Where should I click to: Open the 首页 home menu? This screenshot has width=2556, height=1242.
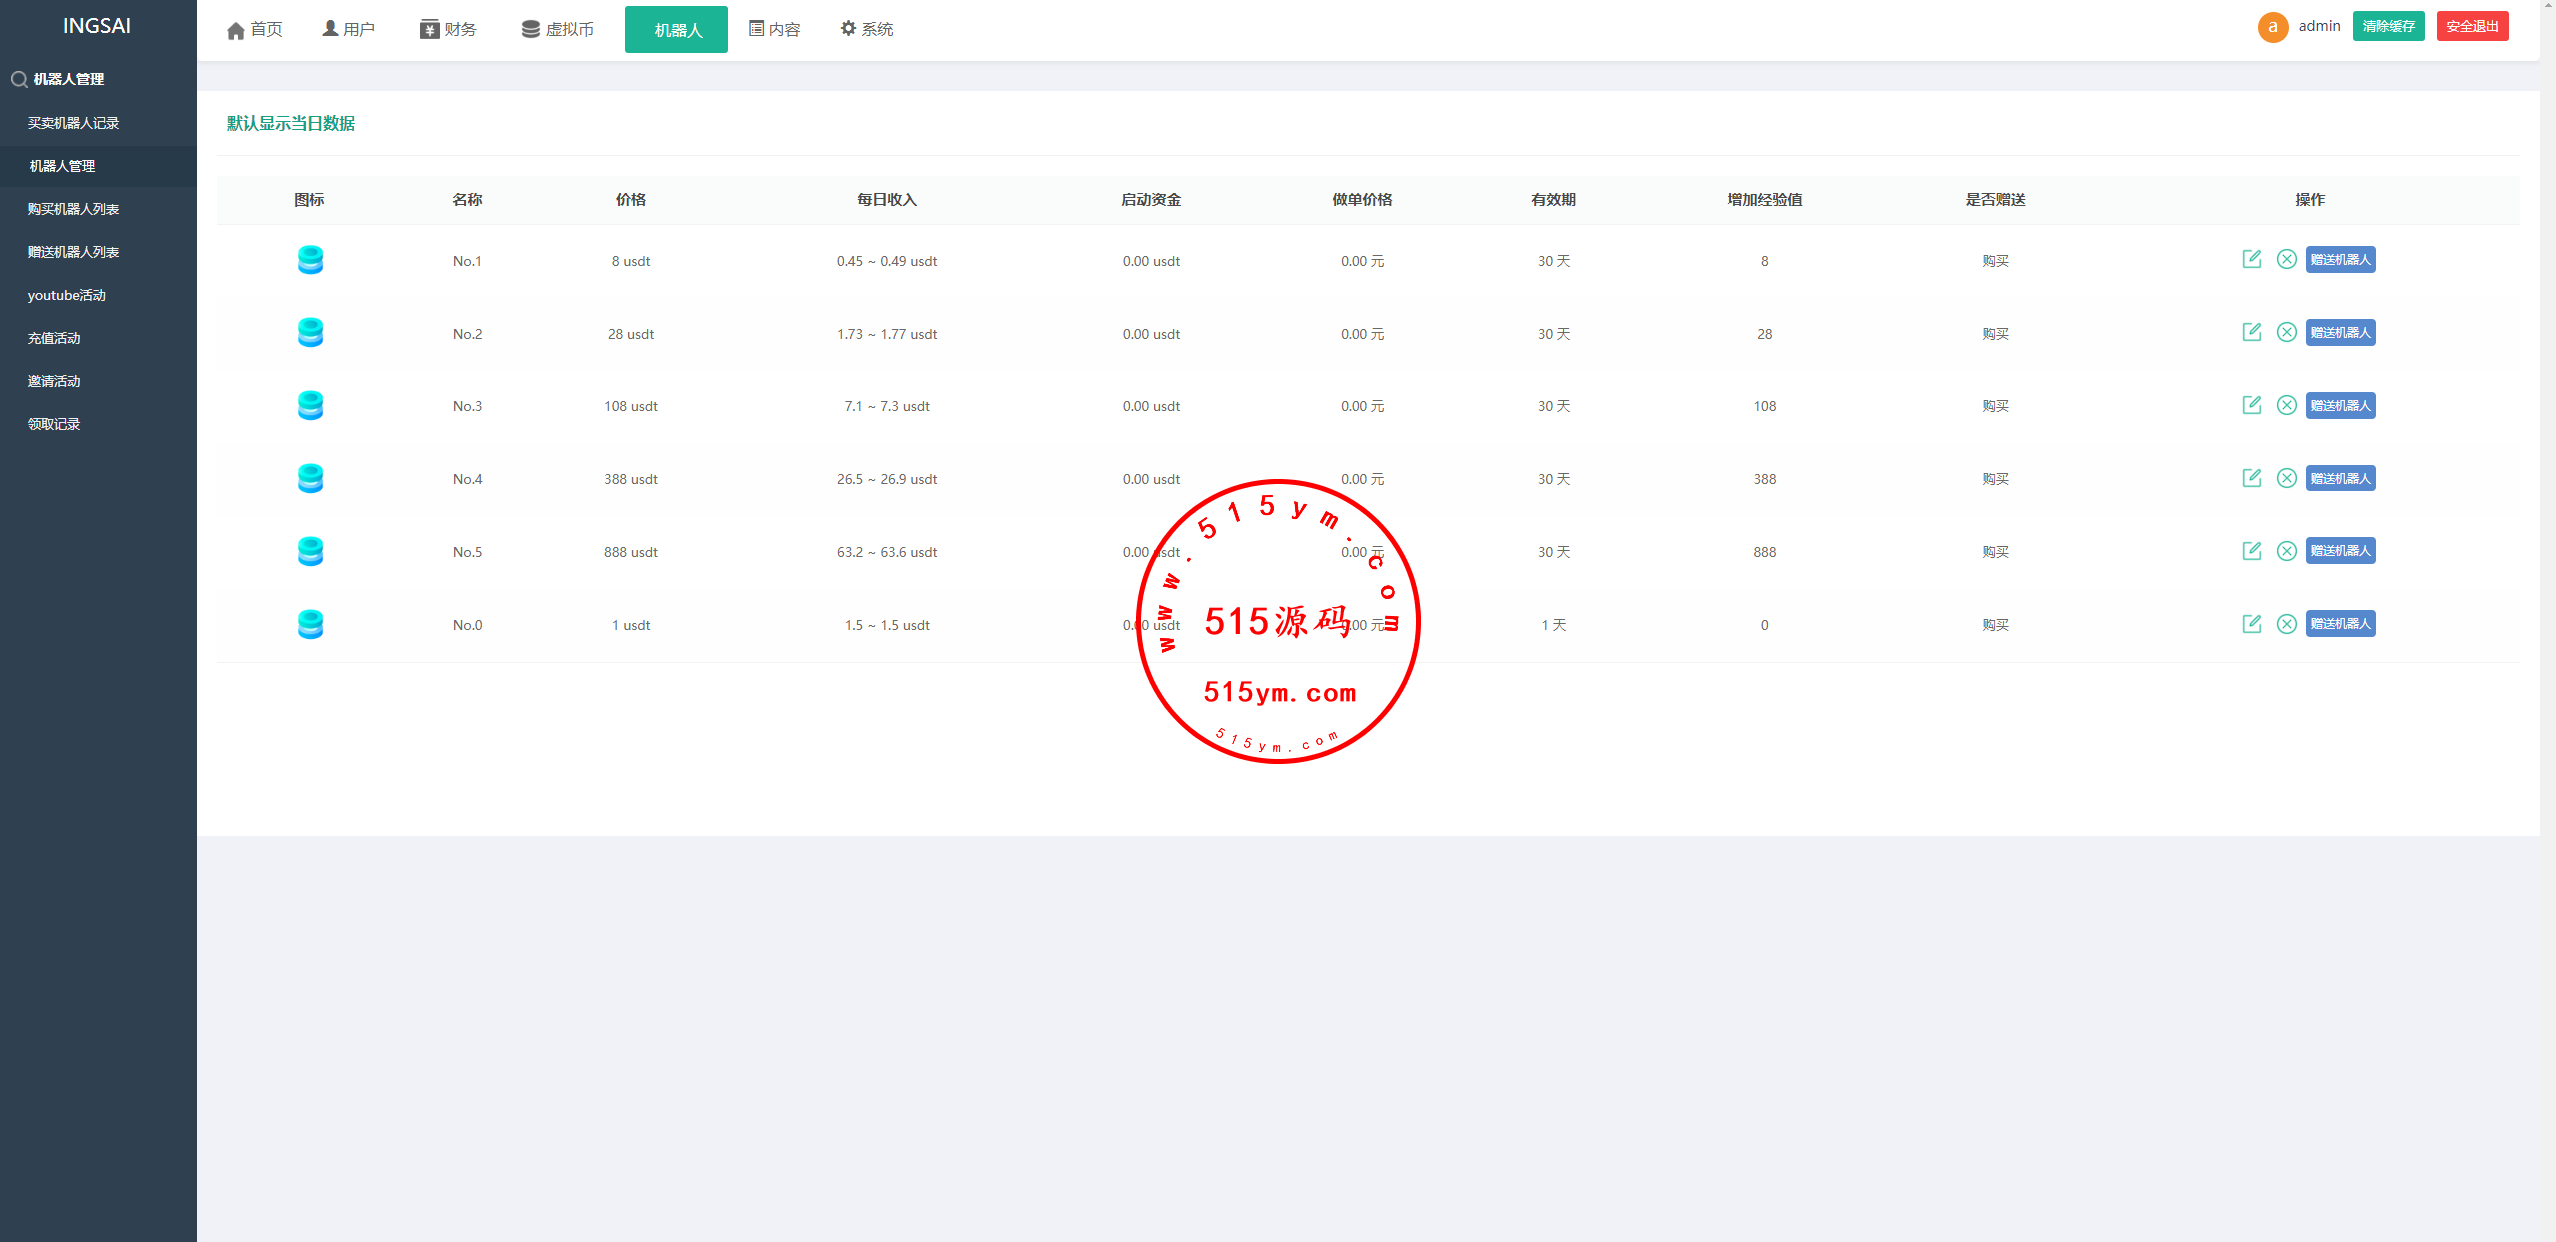255,30
